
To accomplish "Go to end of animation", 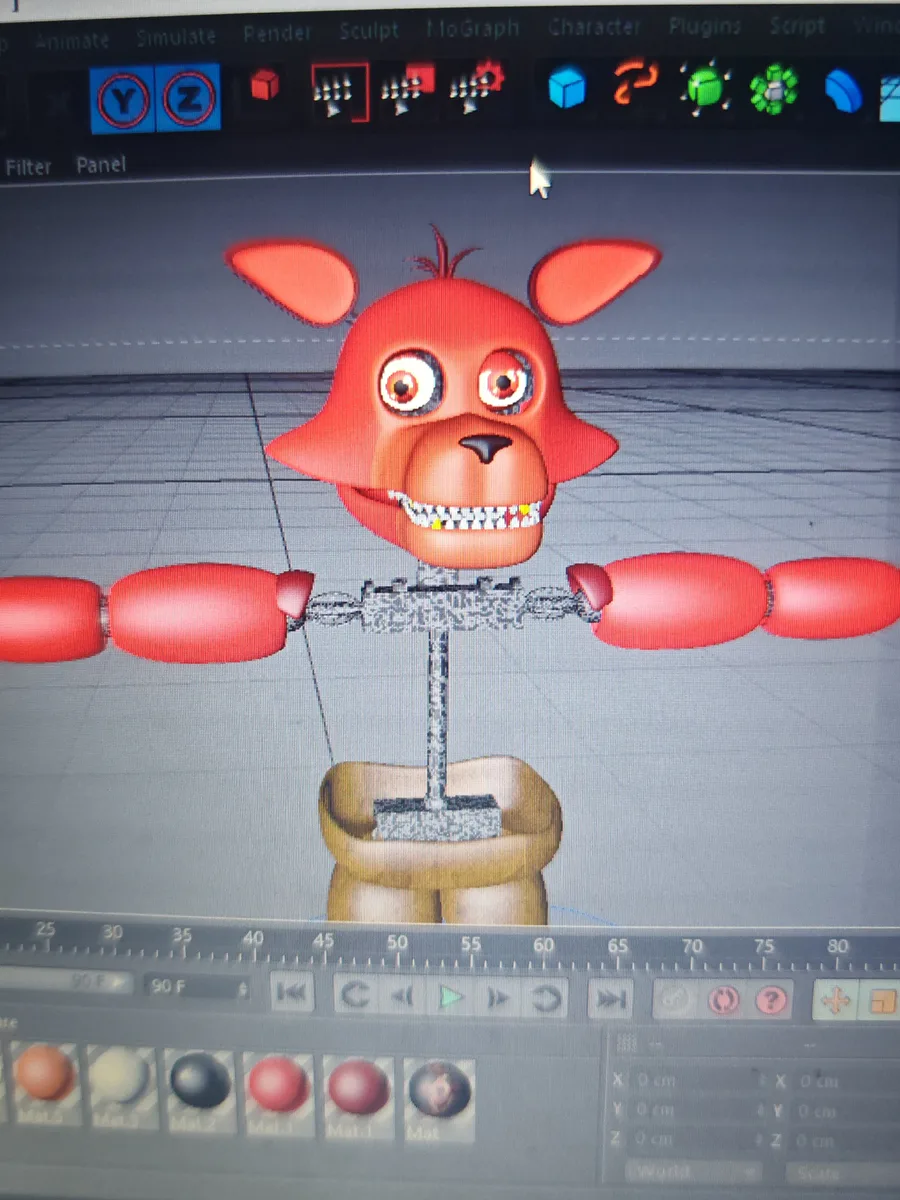I will (x=610, y=997).
